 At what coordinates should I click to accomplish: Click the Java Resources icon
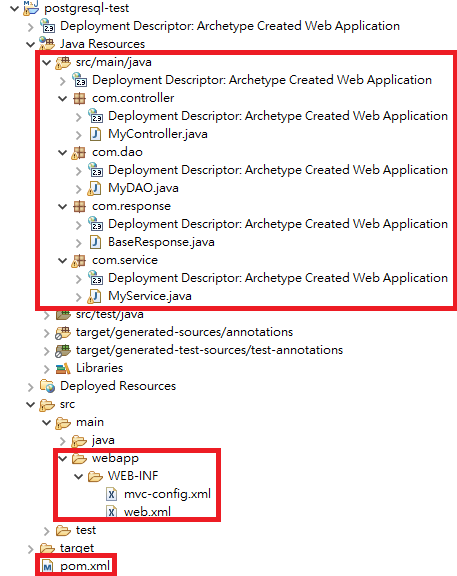(x=47, y=43)
